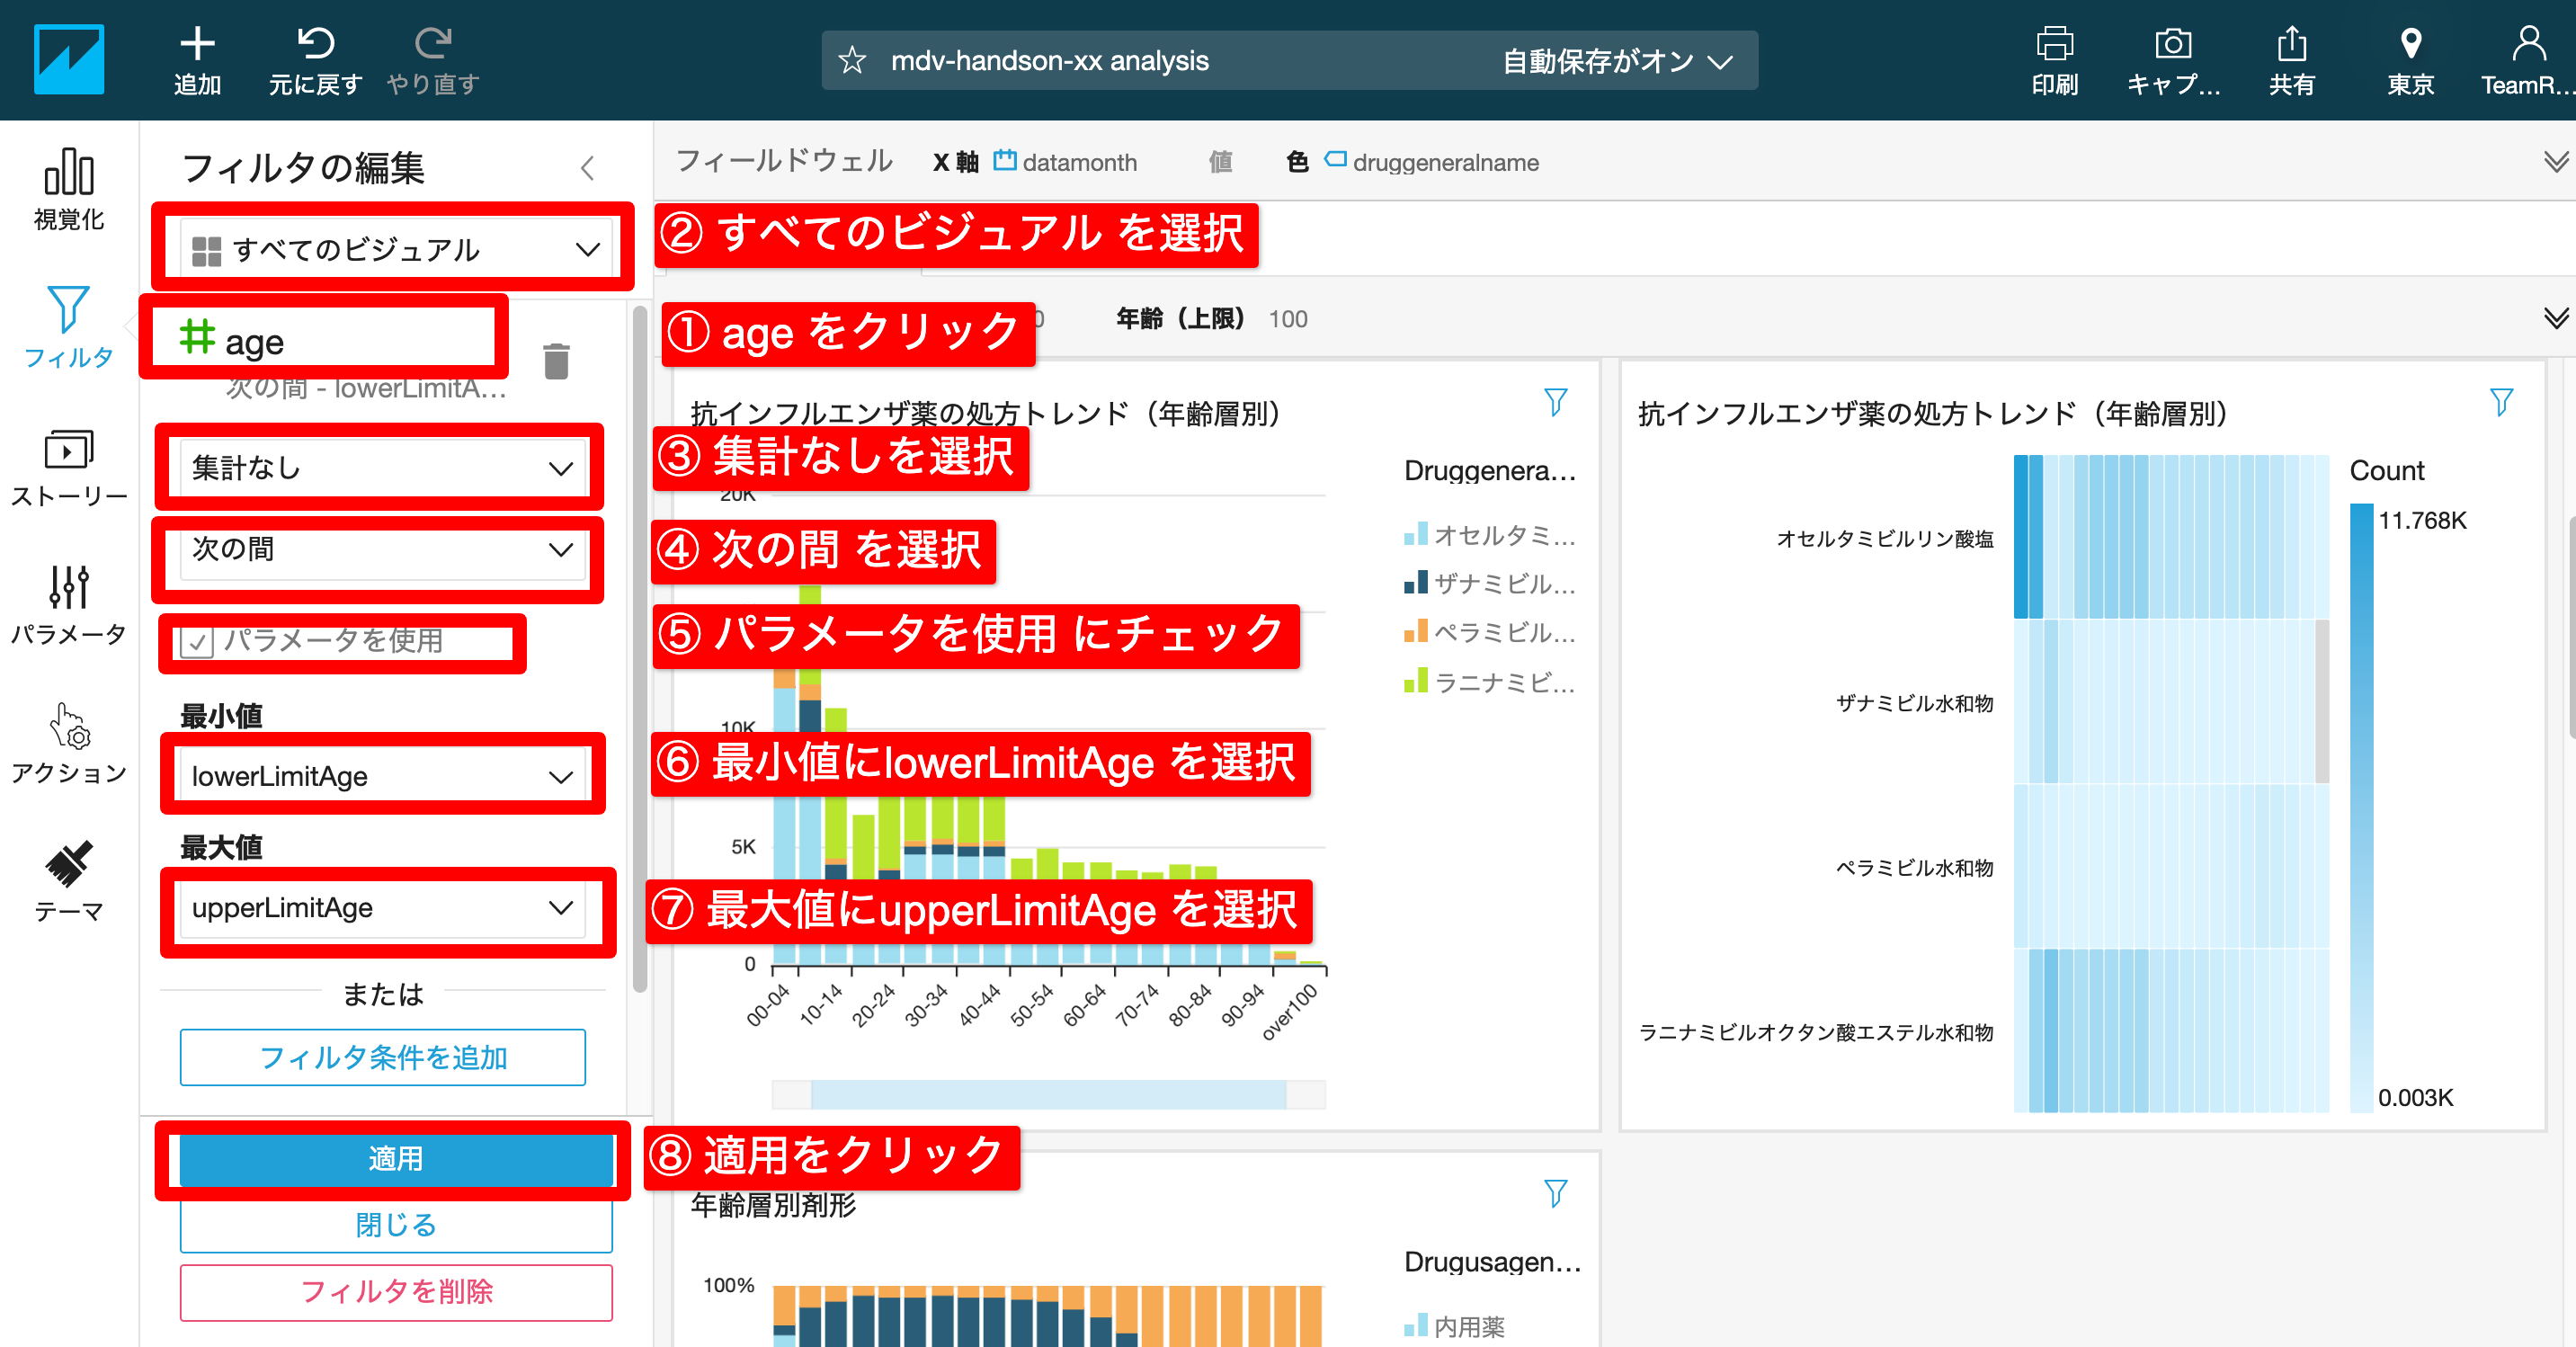Expand the field wells chevron
2576x1347 pixels.
point(2555,162)
